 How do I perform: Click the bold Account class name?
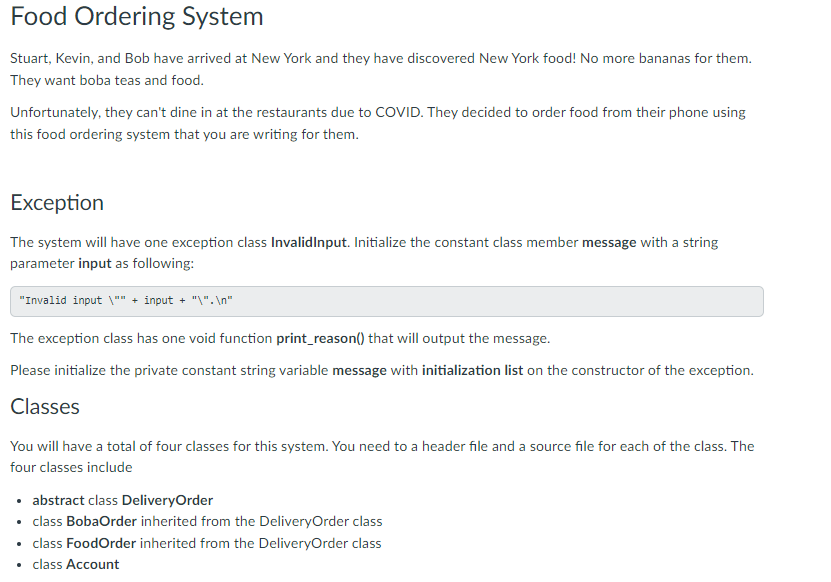92,565
